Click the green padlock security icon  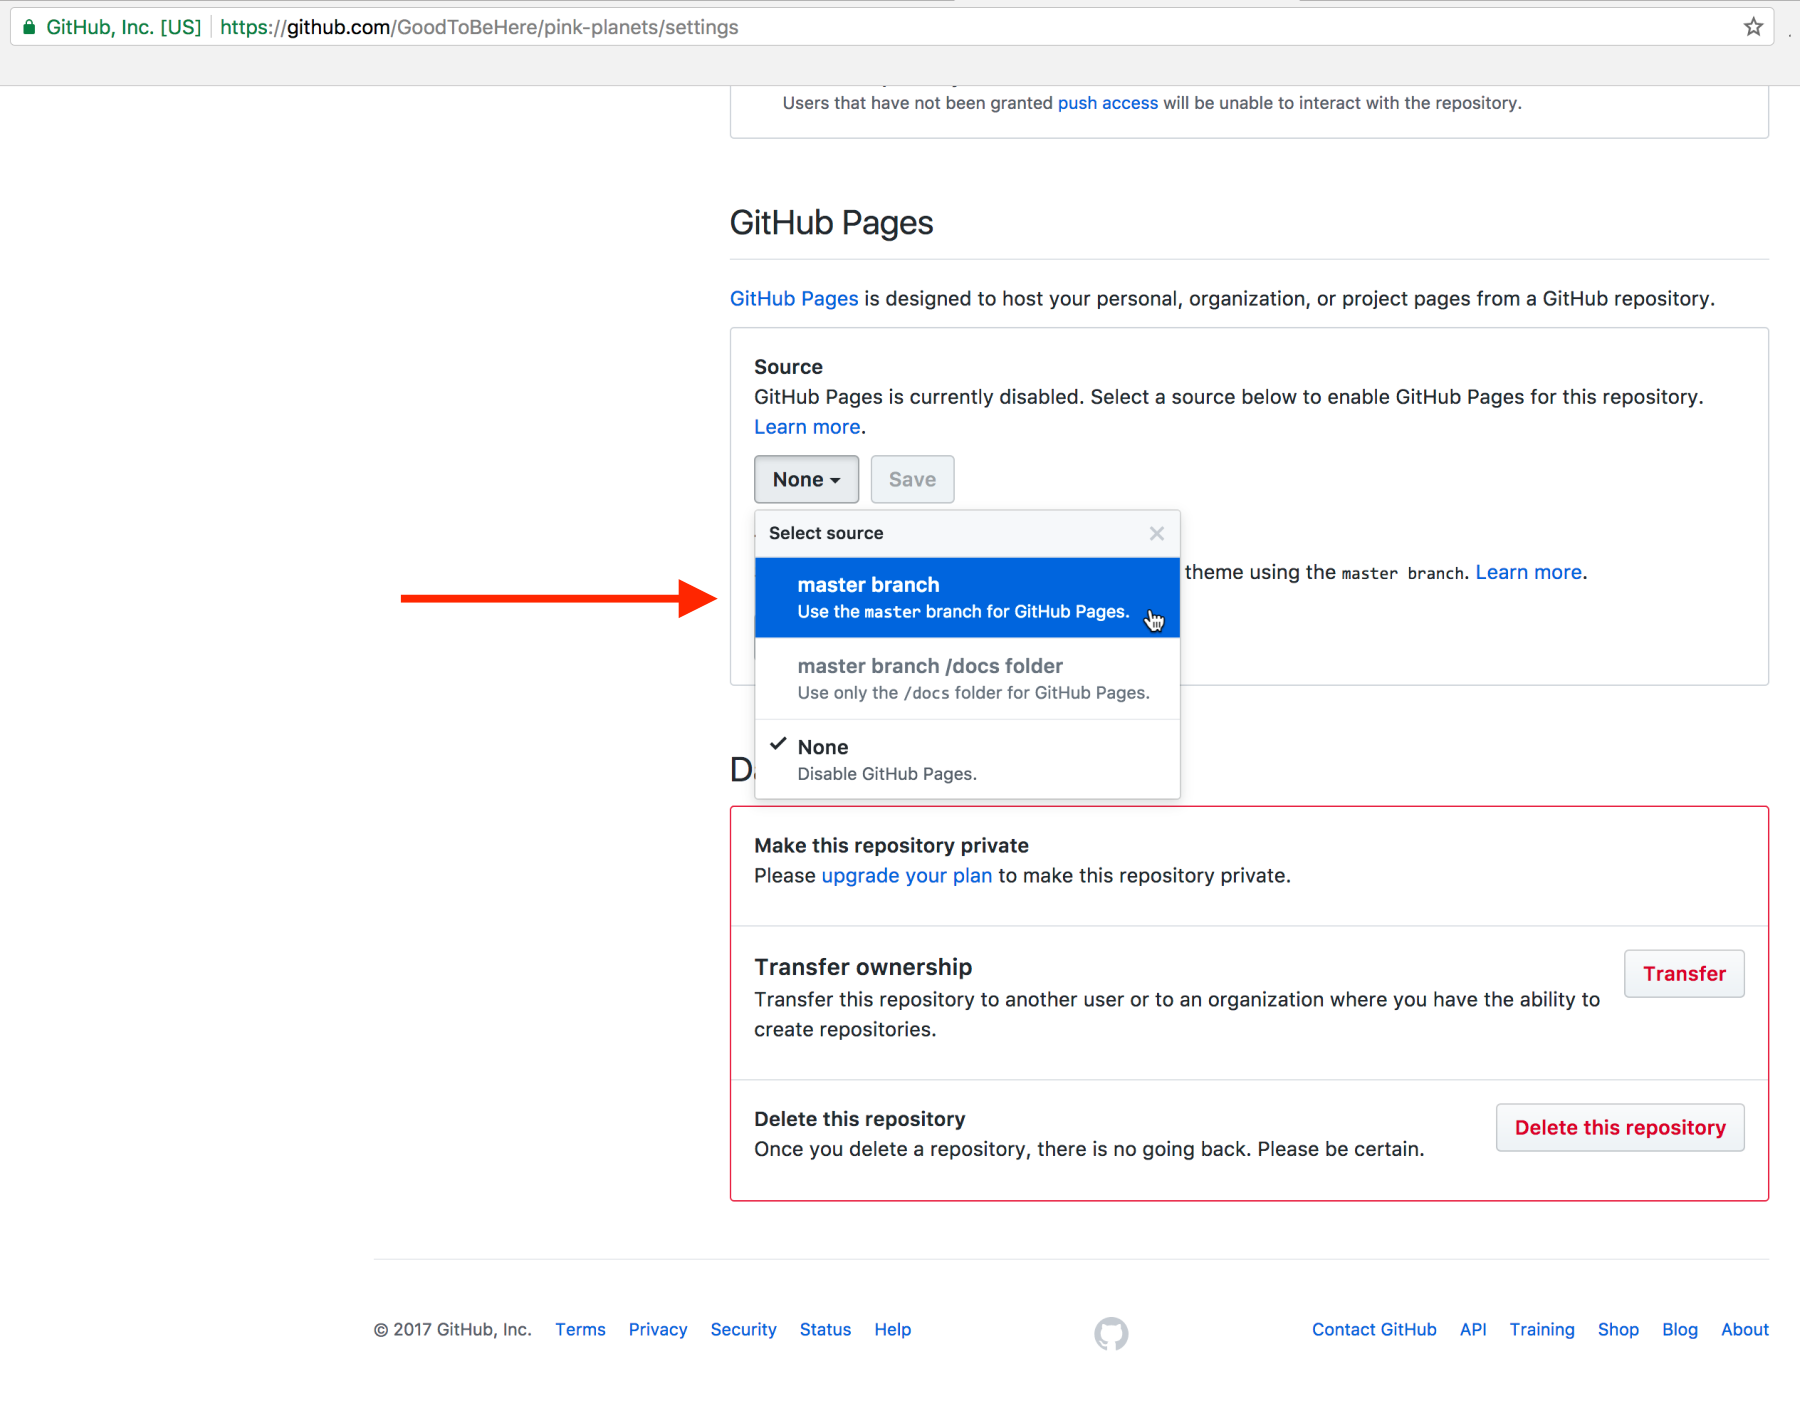tap(29, 27)
